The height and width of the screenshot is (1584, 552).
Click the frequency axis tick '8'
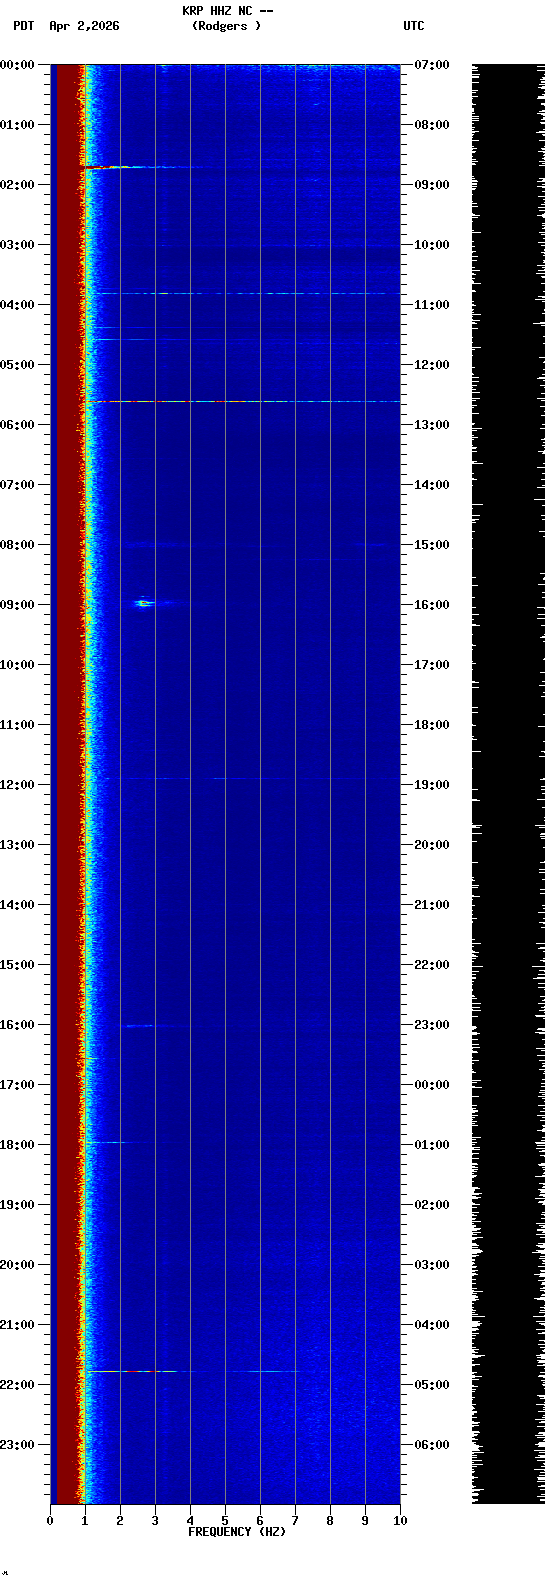coord(330,1521)
